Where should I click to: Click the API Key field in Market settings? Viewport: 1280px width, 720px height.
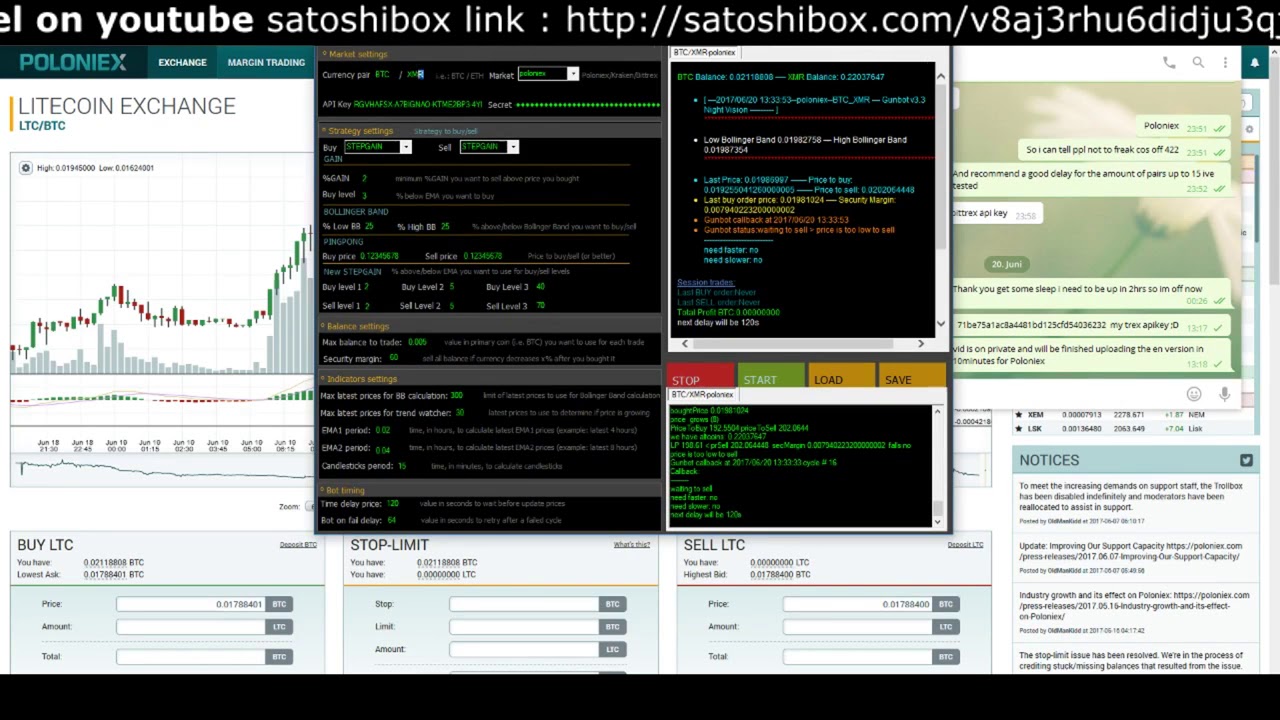pyautogui.click(x=418, y=104)
